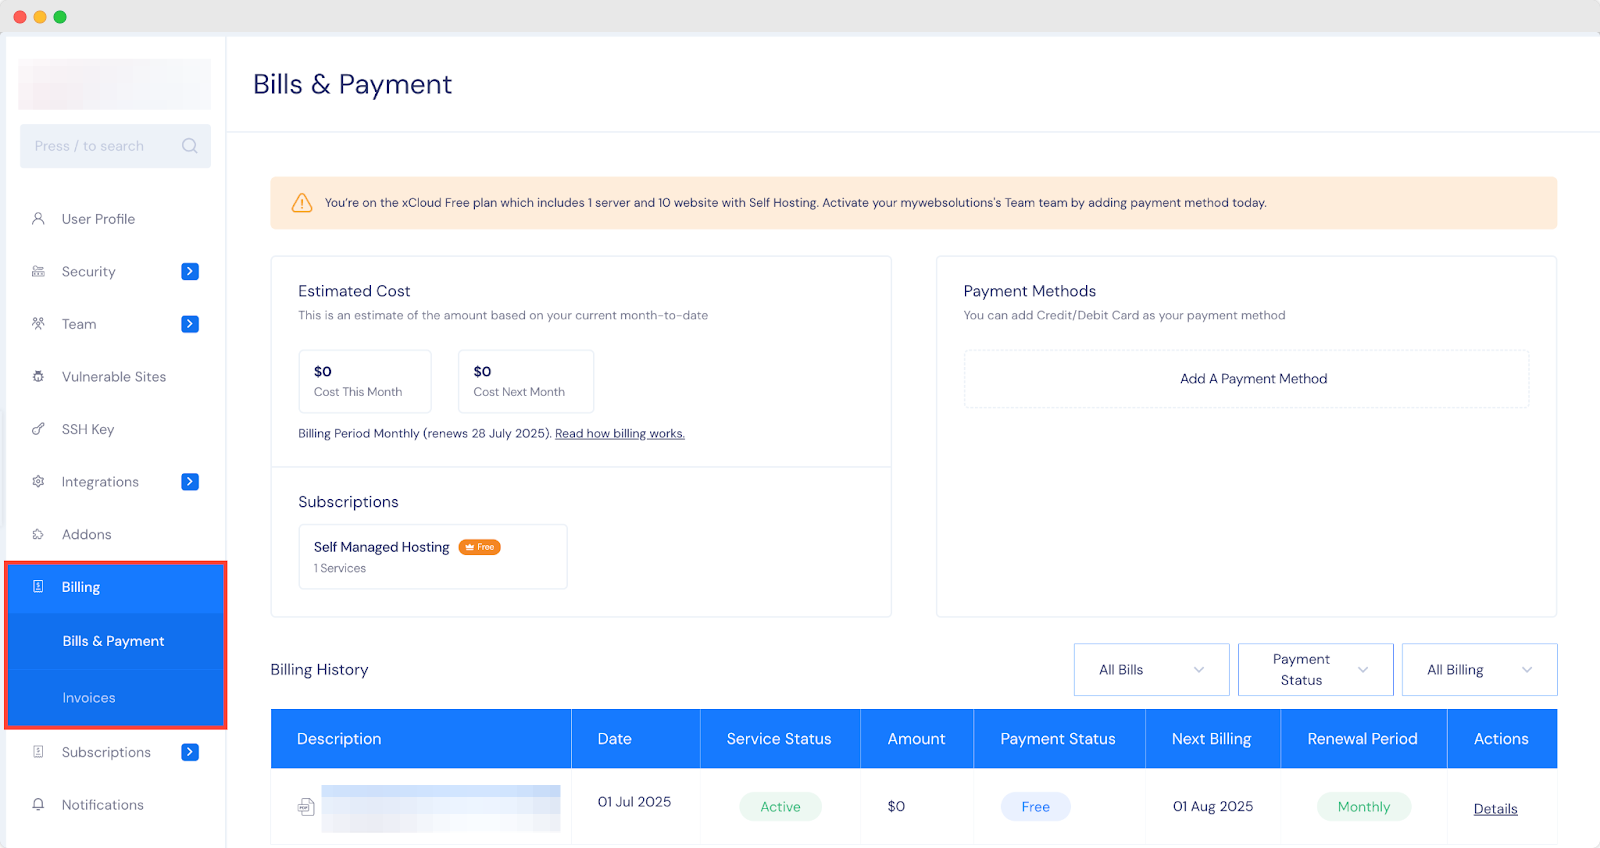Expand the Team submenu arrow
Image resolution: width=1600 pixels, height=848 pixels.
[190, 324]
